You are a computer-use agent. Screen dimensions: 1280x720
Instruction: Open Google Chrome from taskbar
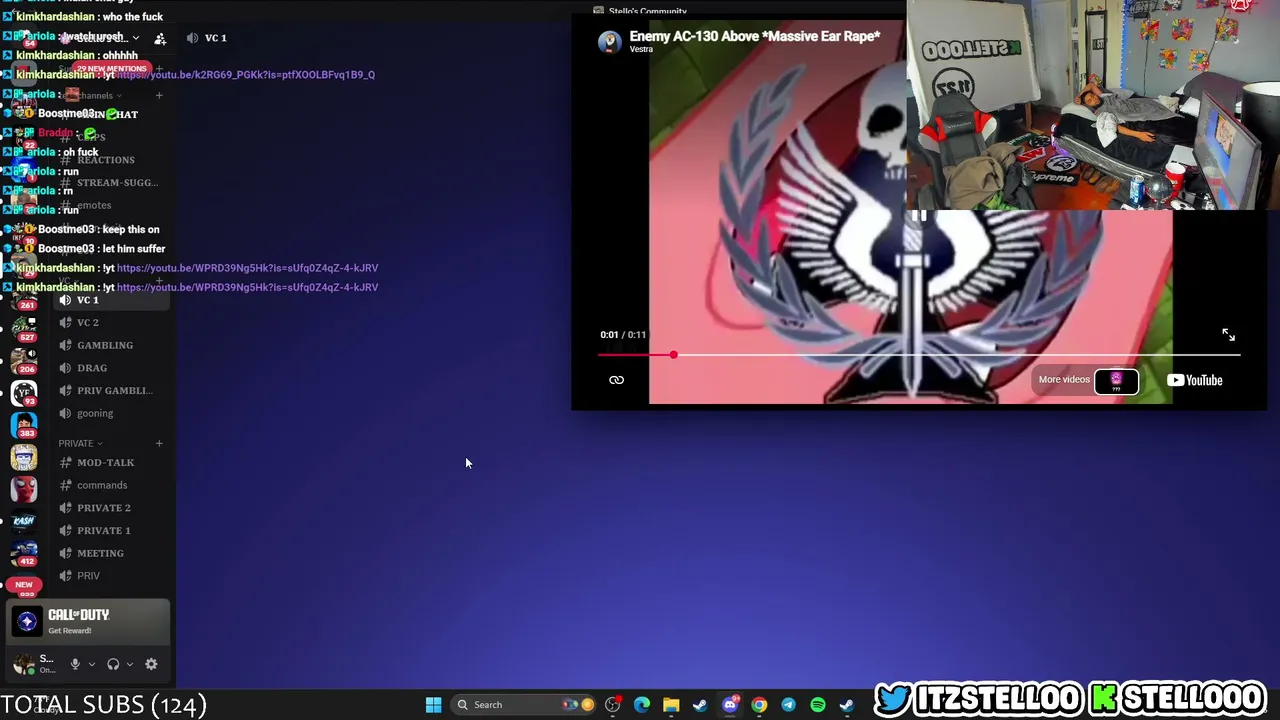759,705
